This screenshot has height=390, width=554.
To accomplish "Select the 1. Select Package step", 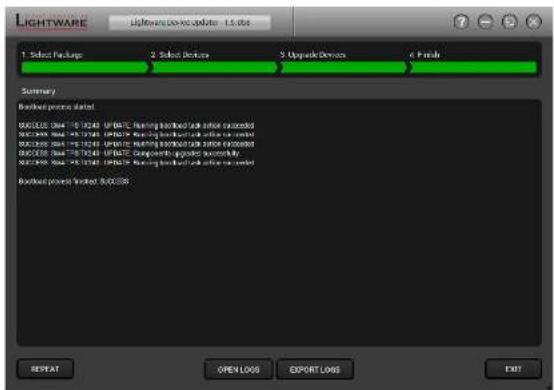I will pyautogui.click(x=52, y=55).
